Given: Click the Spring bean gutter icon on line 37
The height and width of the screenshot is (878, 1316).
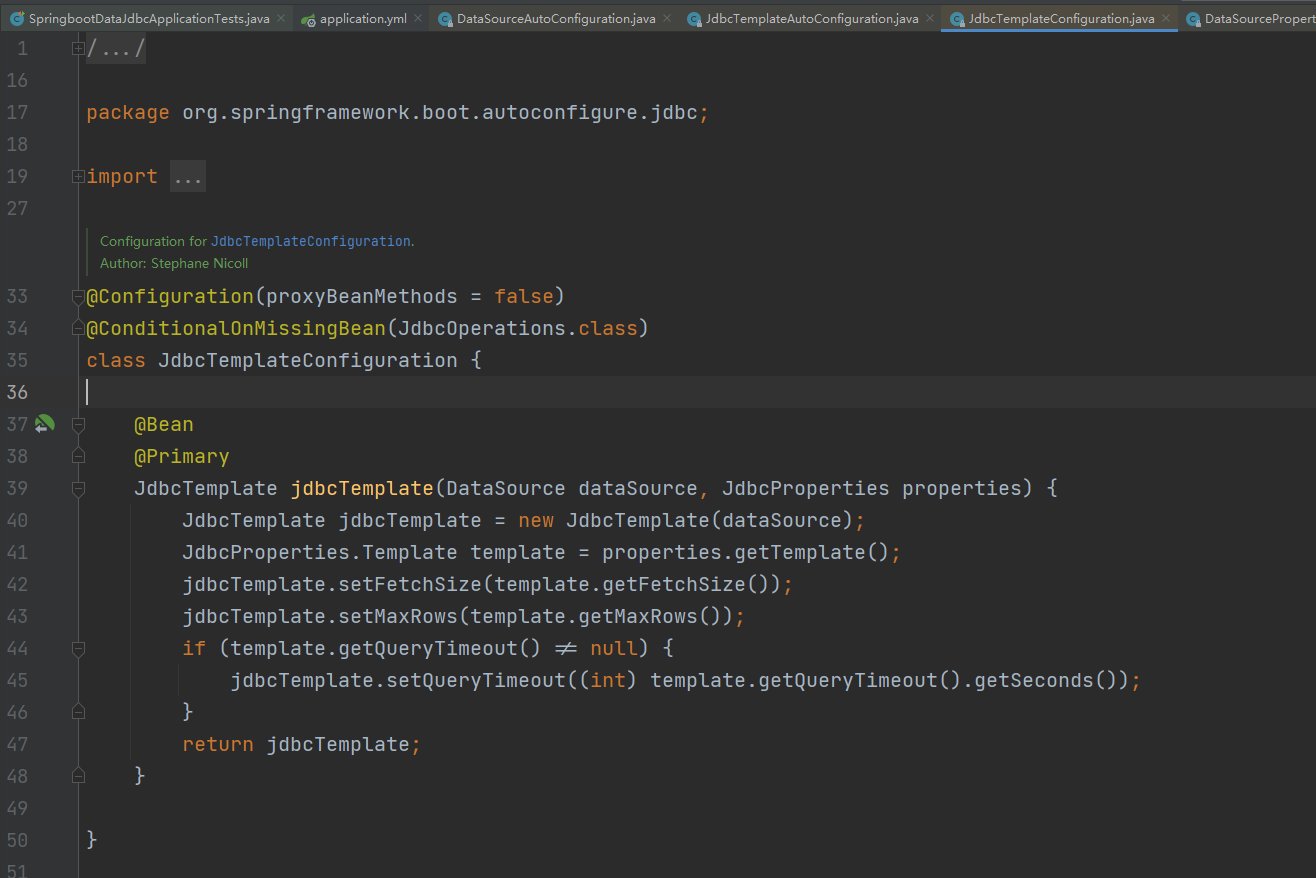Looking at the screenshot, I should pyautogui.click(x=44, y=424).
